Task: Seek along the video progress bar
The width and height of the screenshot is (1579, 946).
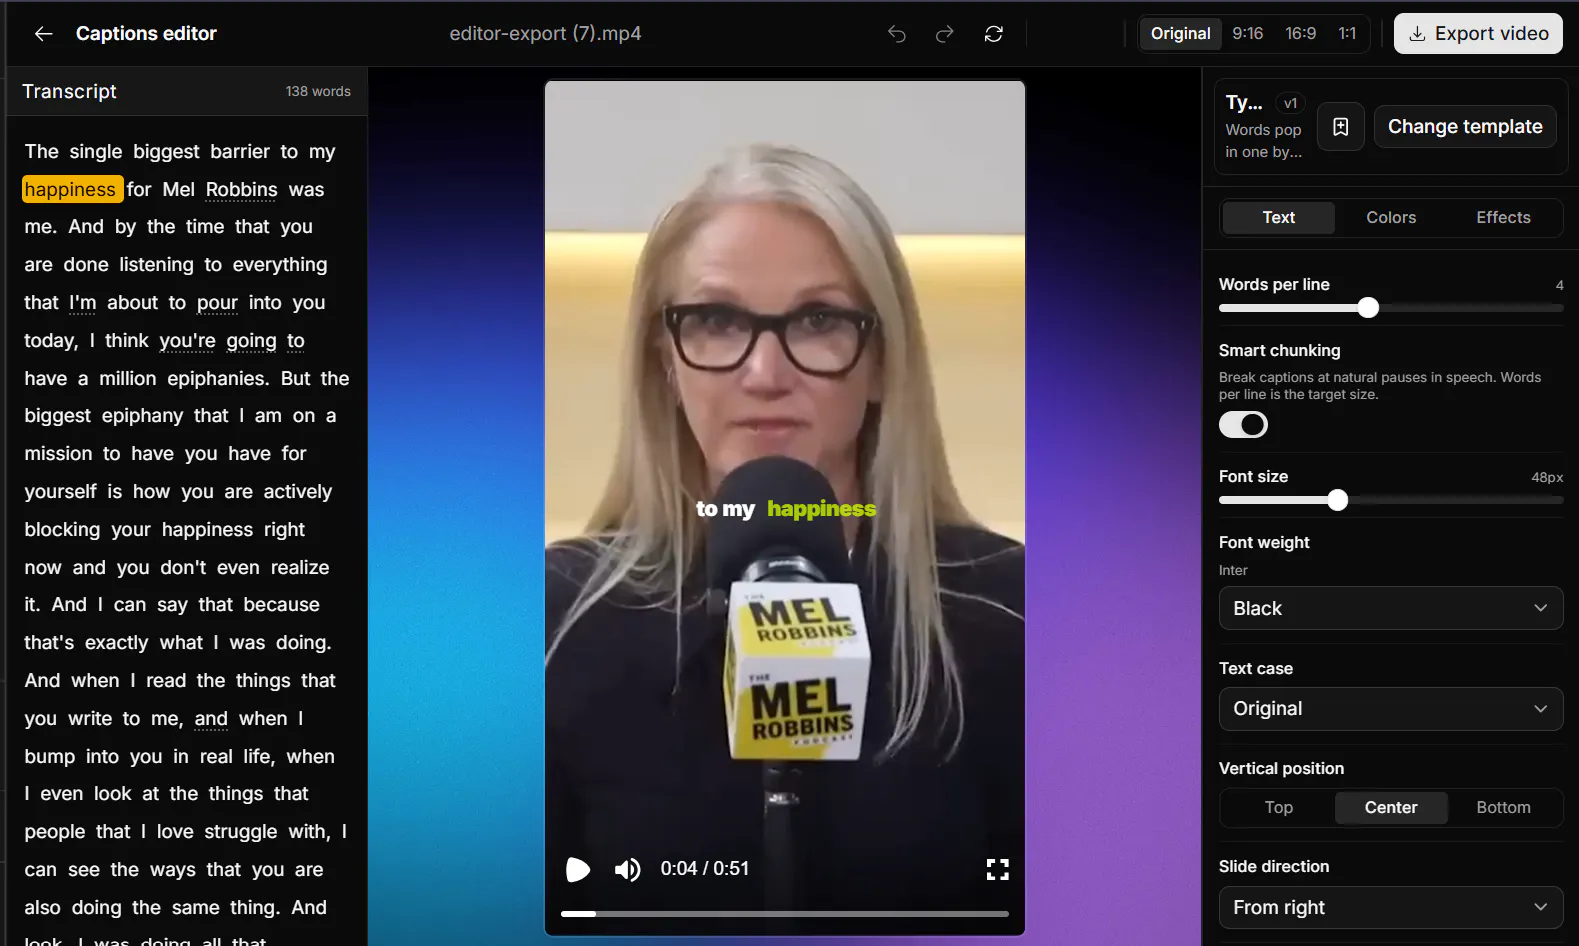Action: pyautogui.click(x=785, y=914)
